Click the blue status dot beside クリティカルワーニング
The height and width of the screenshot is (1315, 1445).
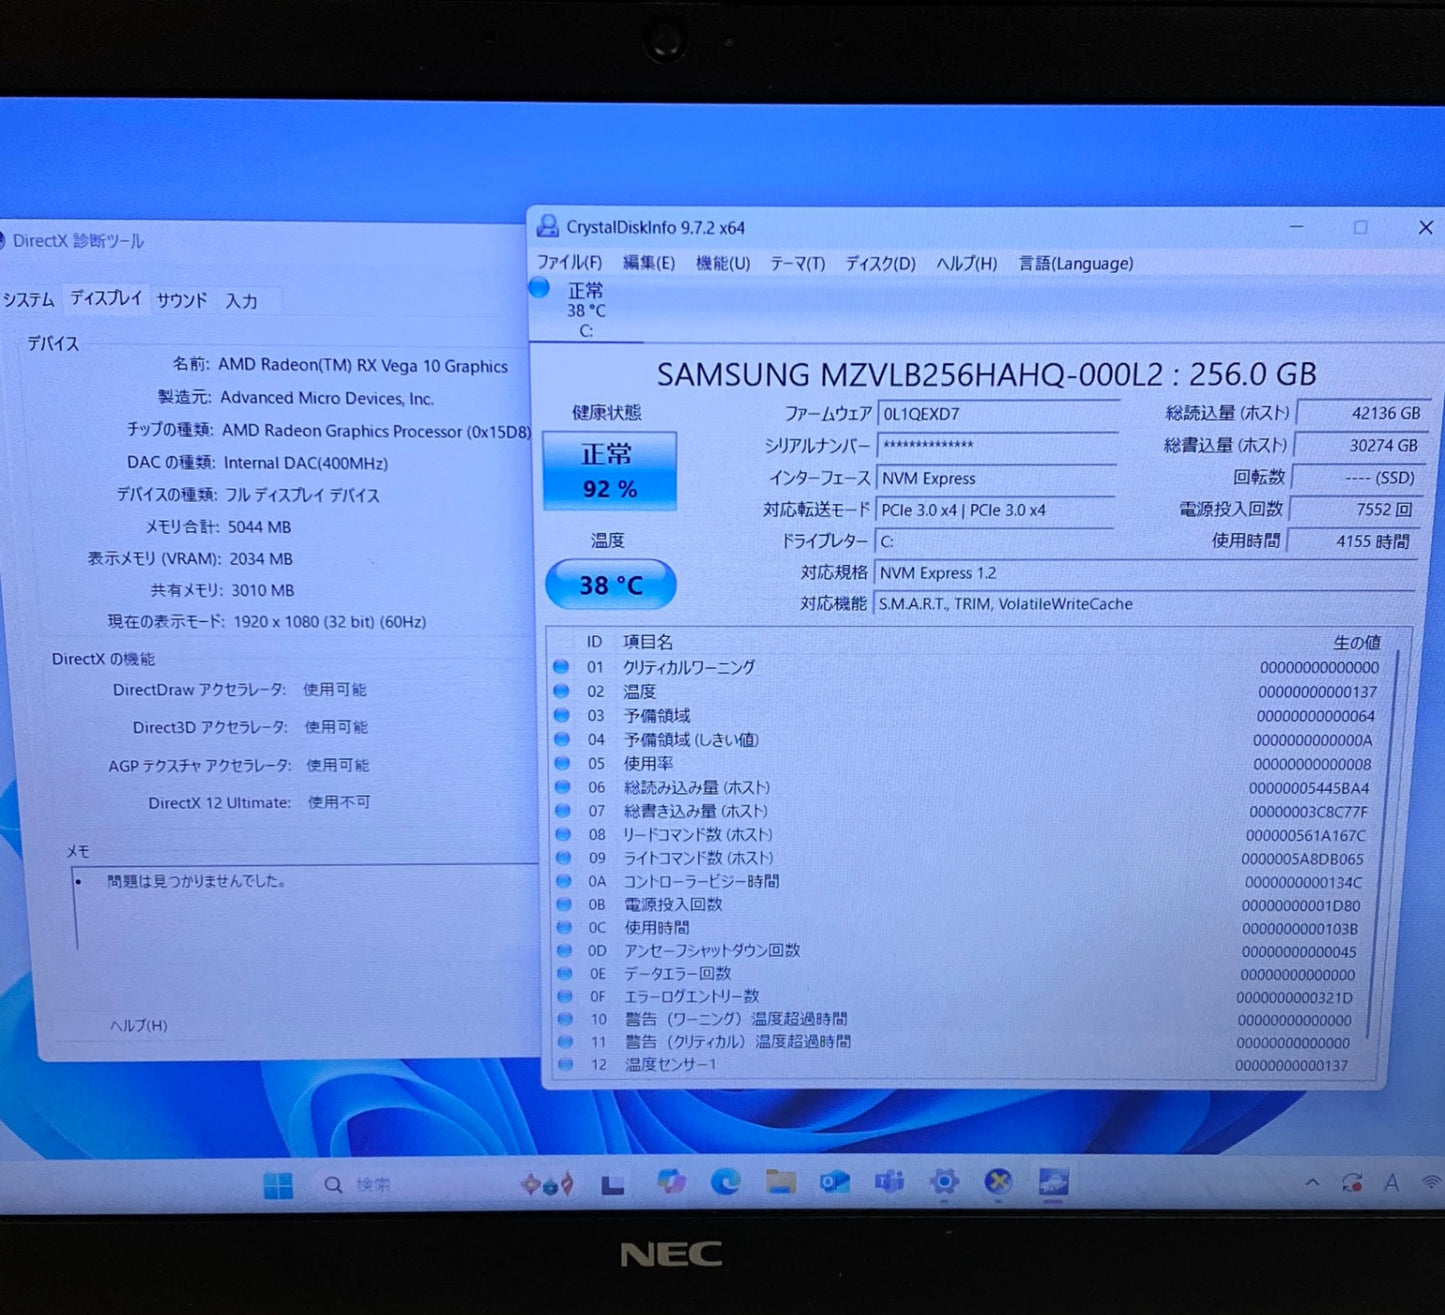[x=561, y=668]
